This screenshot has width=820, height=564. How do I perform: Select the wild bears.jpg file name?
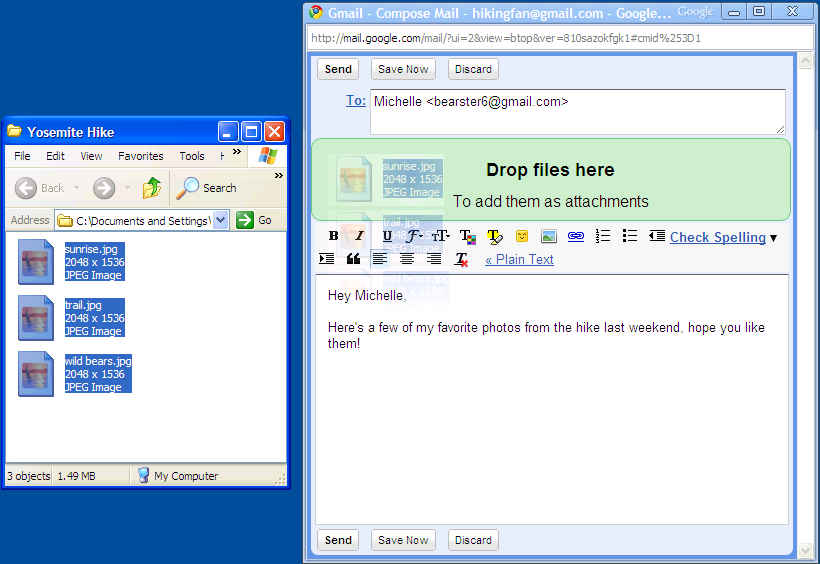[x=98, y=361]
